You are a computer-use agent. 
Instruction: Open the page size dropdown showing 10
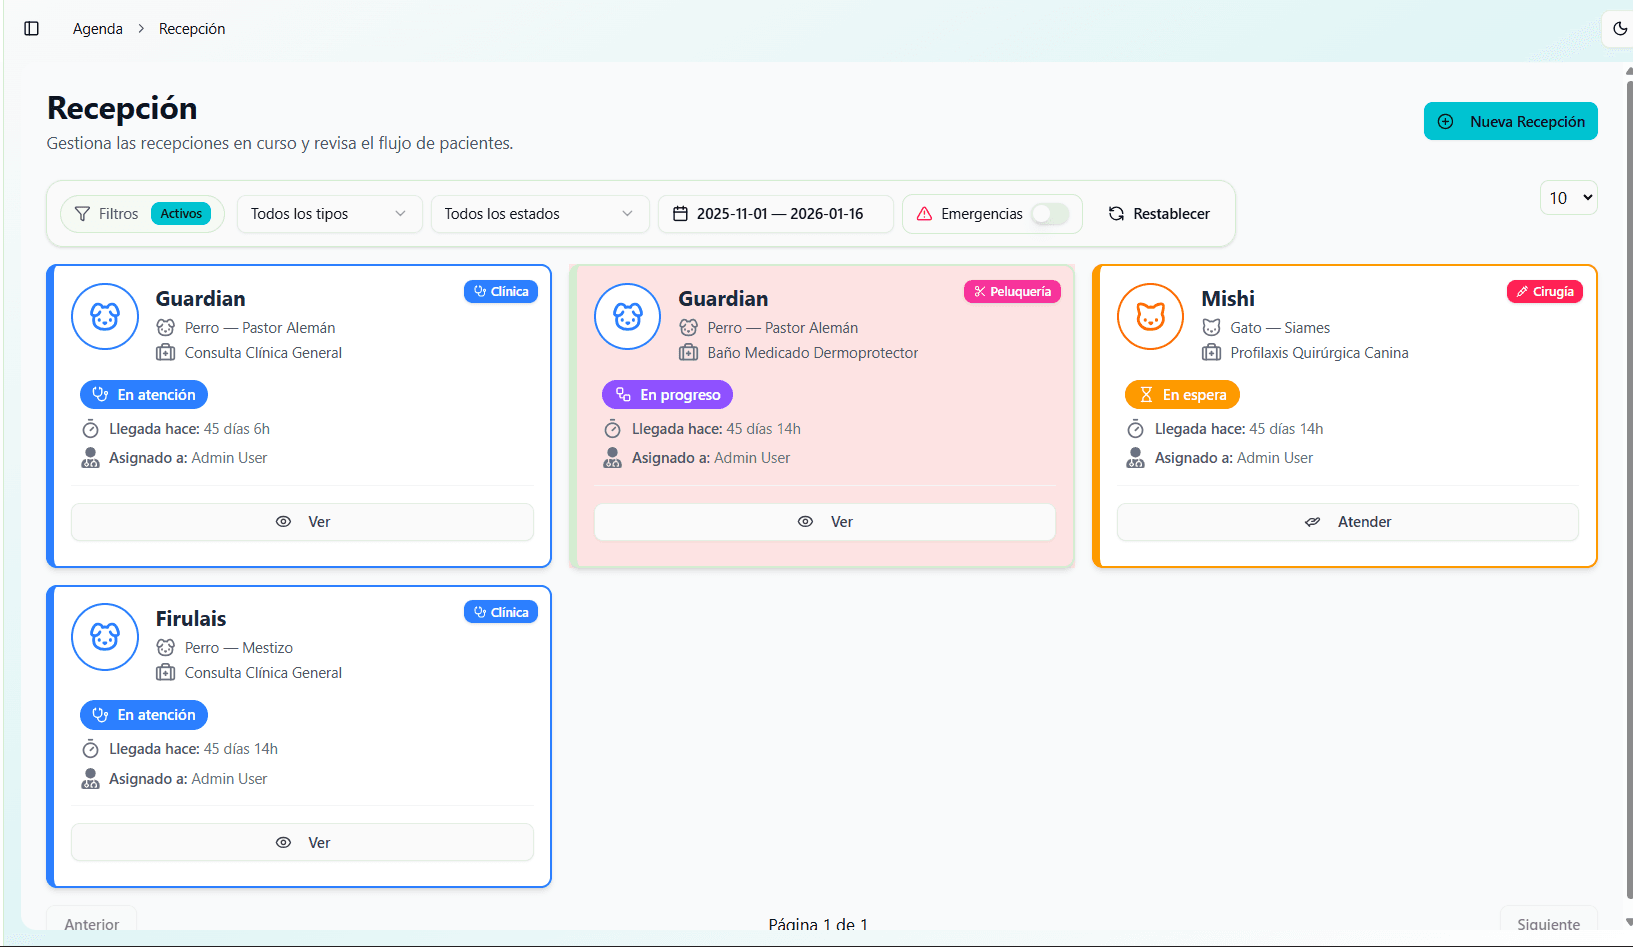pyautogui.click(x=1568, y=198)
